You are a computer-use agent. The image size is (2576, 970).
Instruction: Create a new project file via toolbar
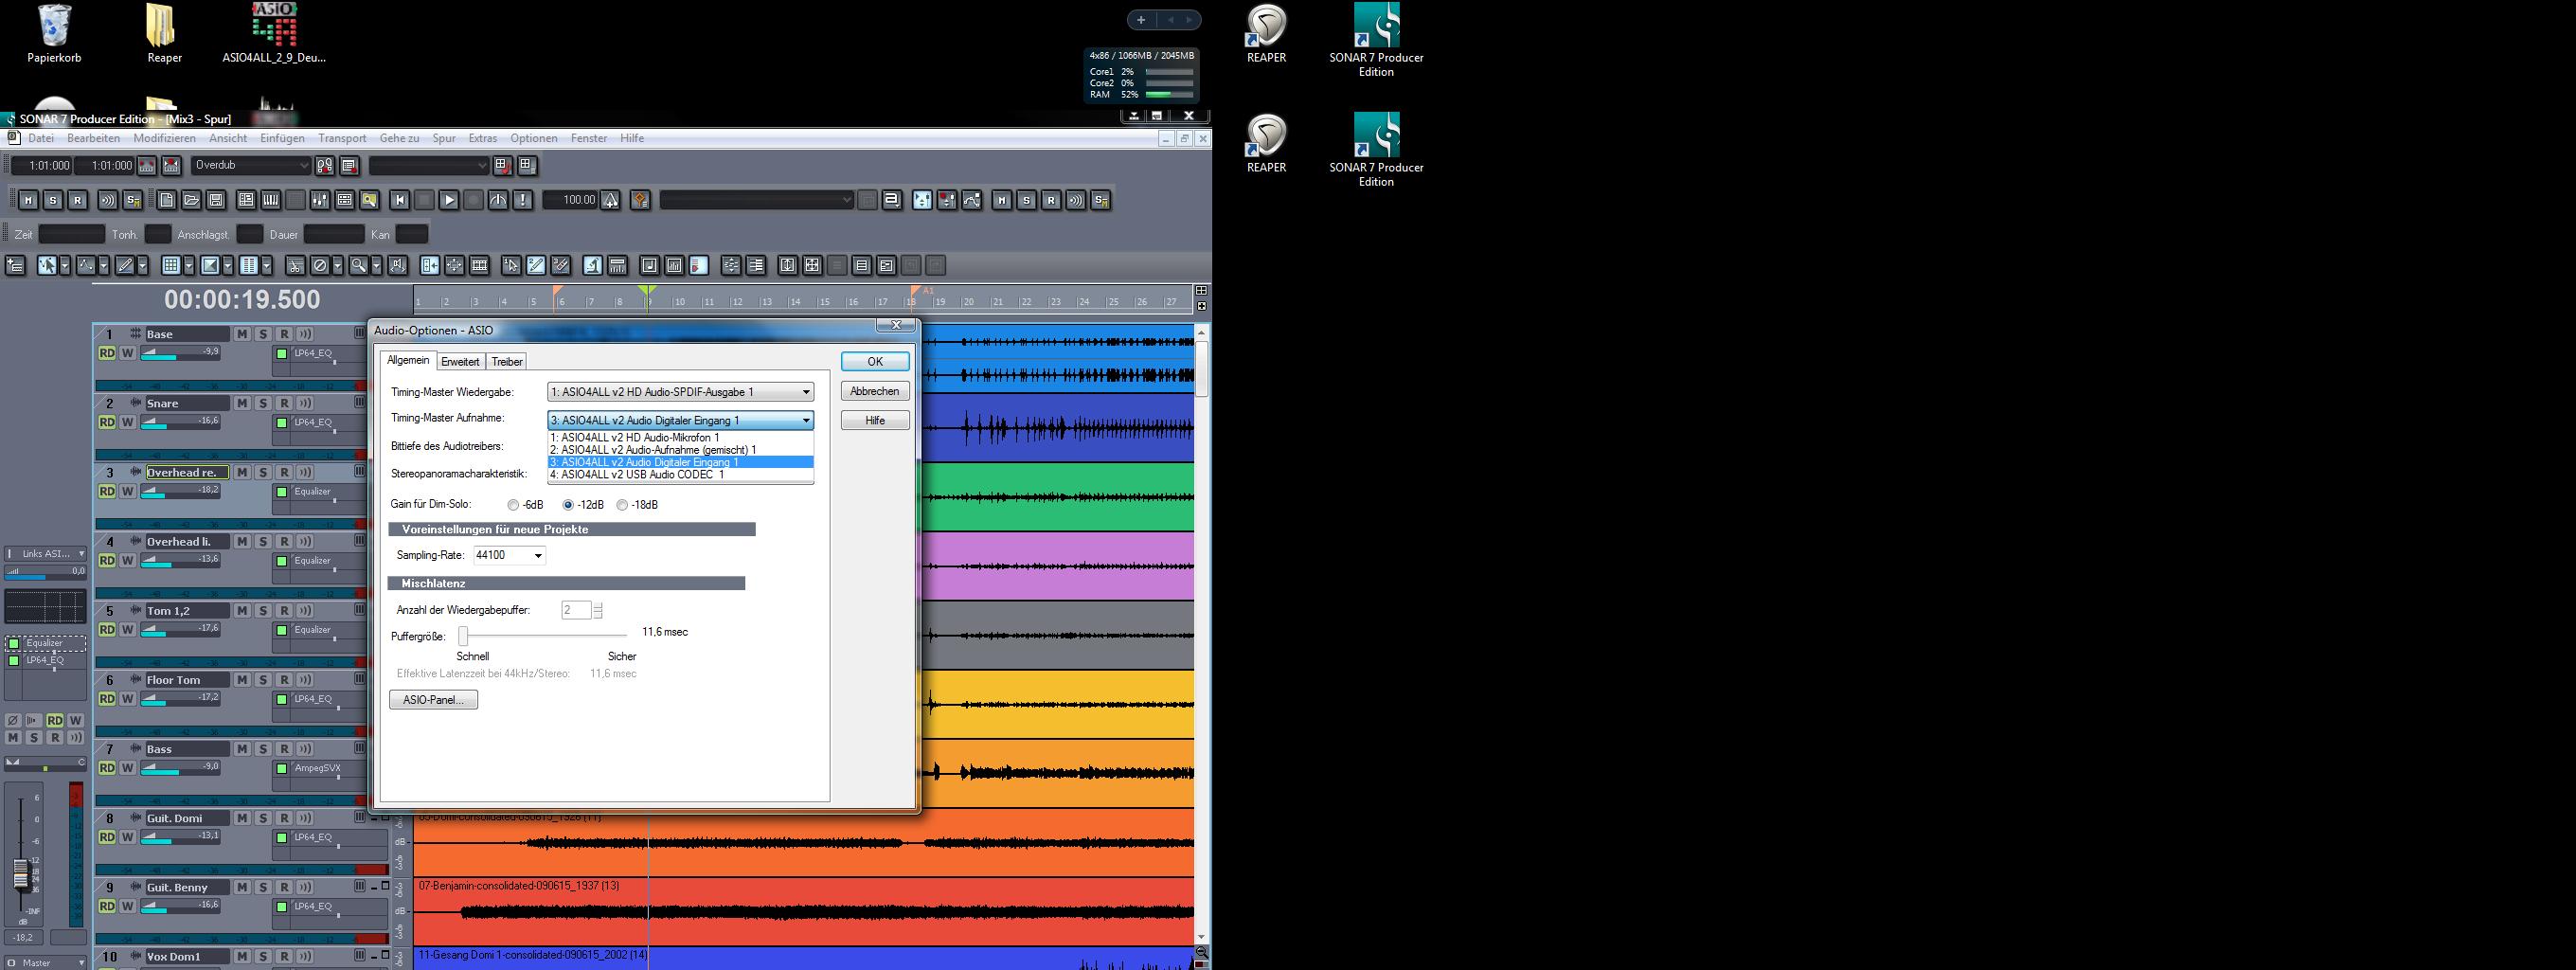(167, 200)
